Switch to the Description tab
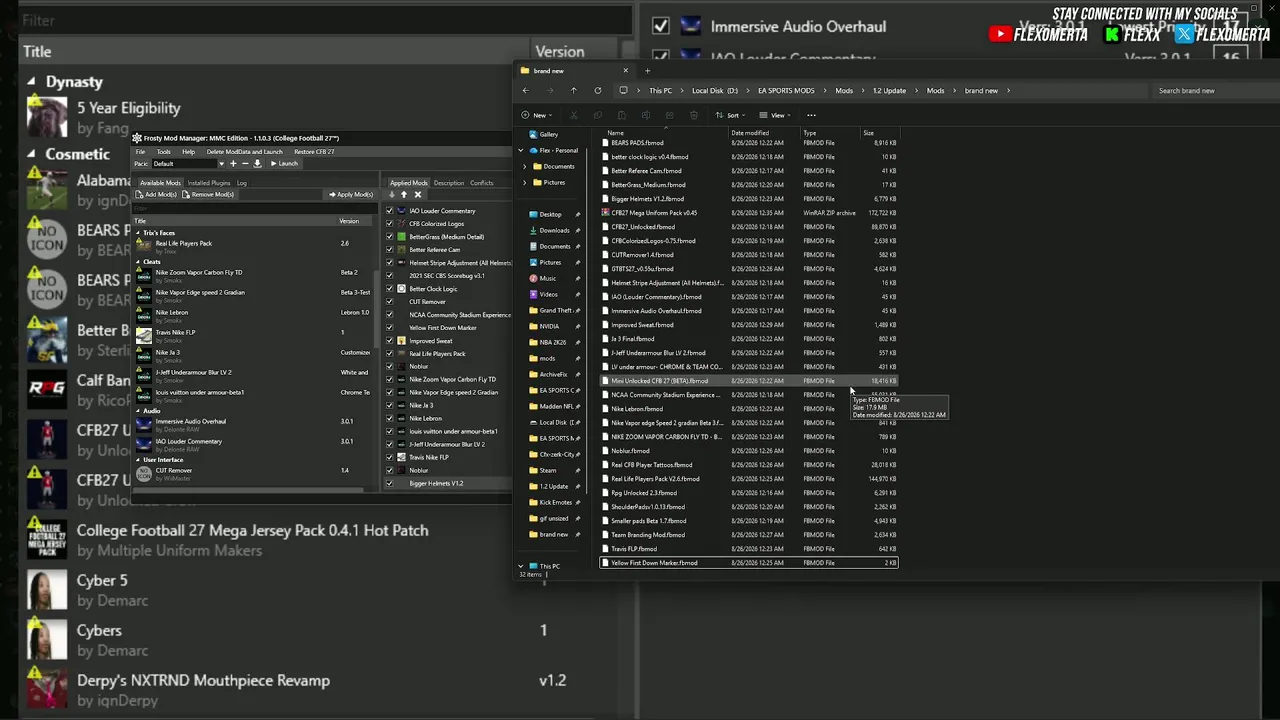The image size is (1280, 720). [449, 183]
